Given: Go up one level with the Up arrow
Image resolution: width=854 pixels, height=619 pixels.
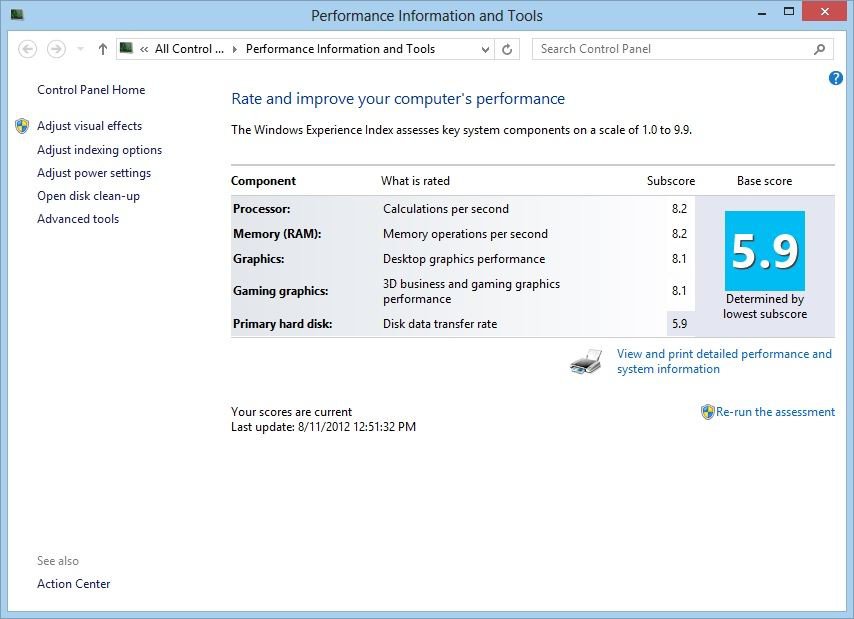Looking at the screenshot, I should (x=102, y=49).
